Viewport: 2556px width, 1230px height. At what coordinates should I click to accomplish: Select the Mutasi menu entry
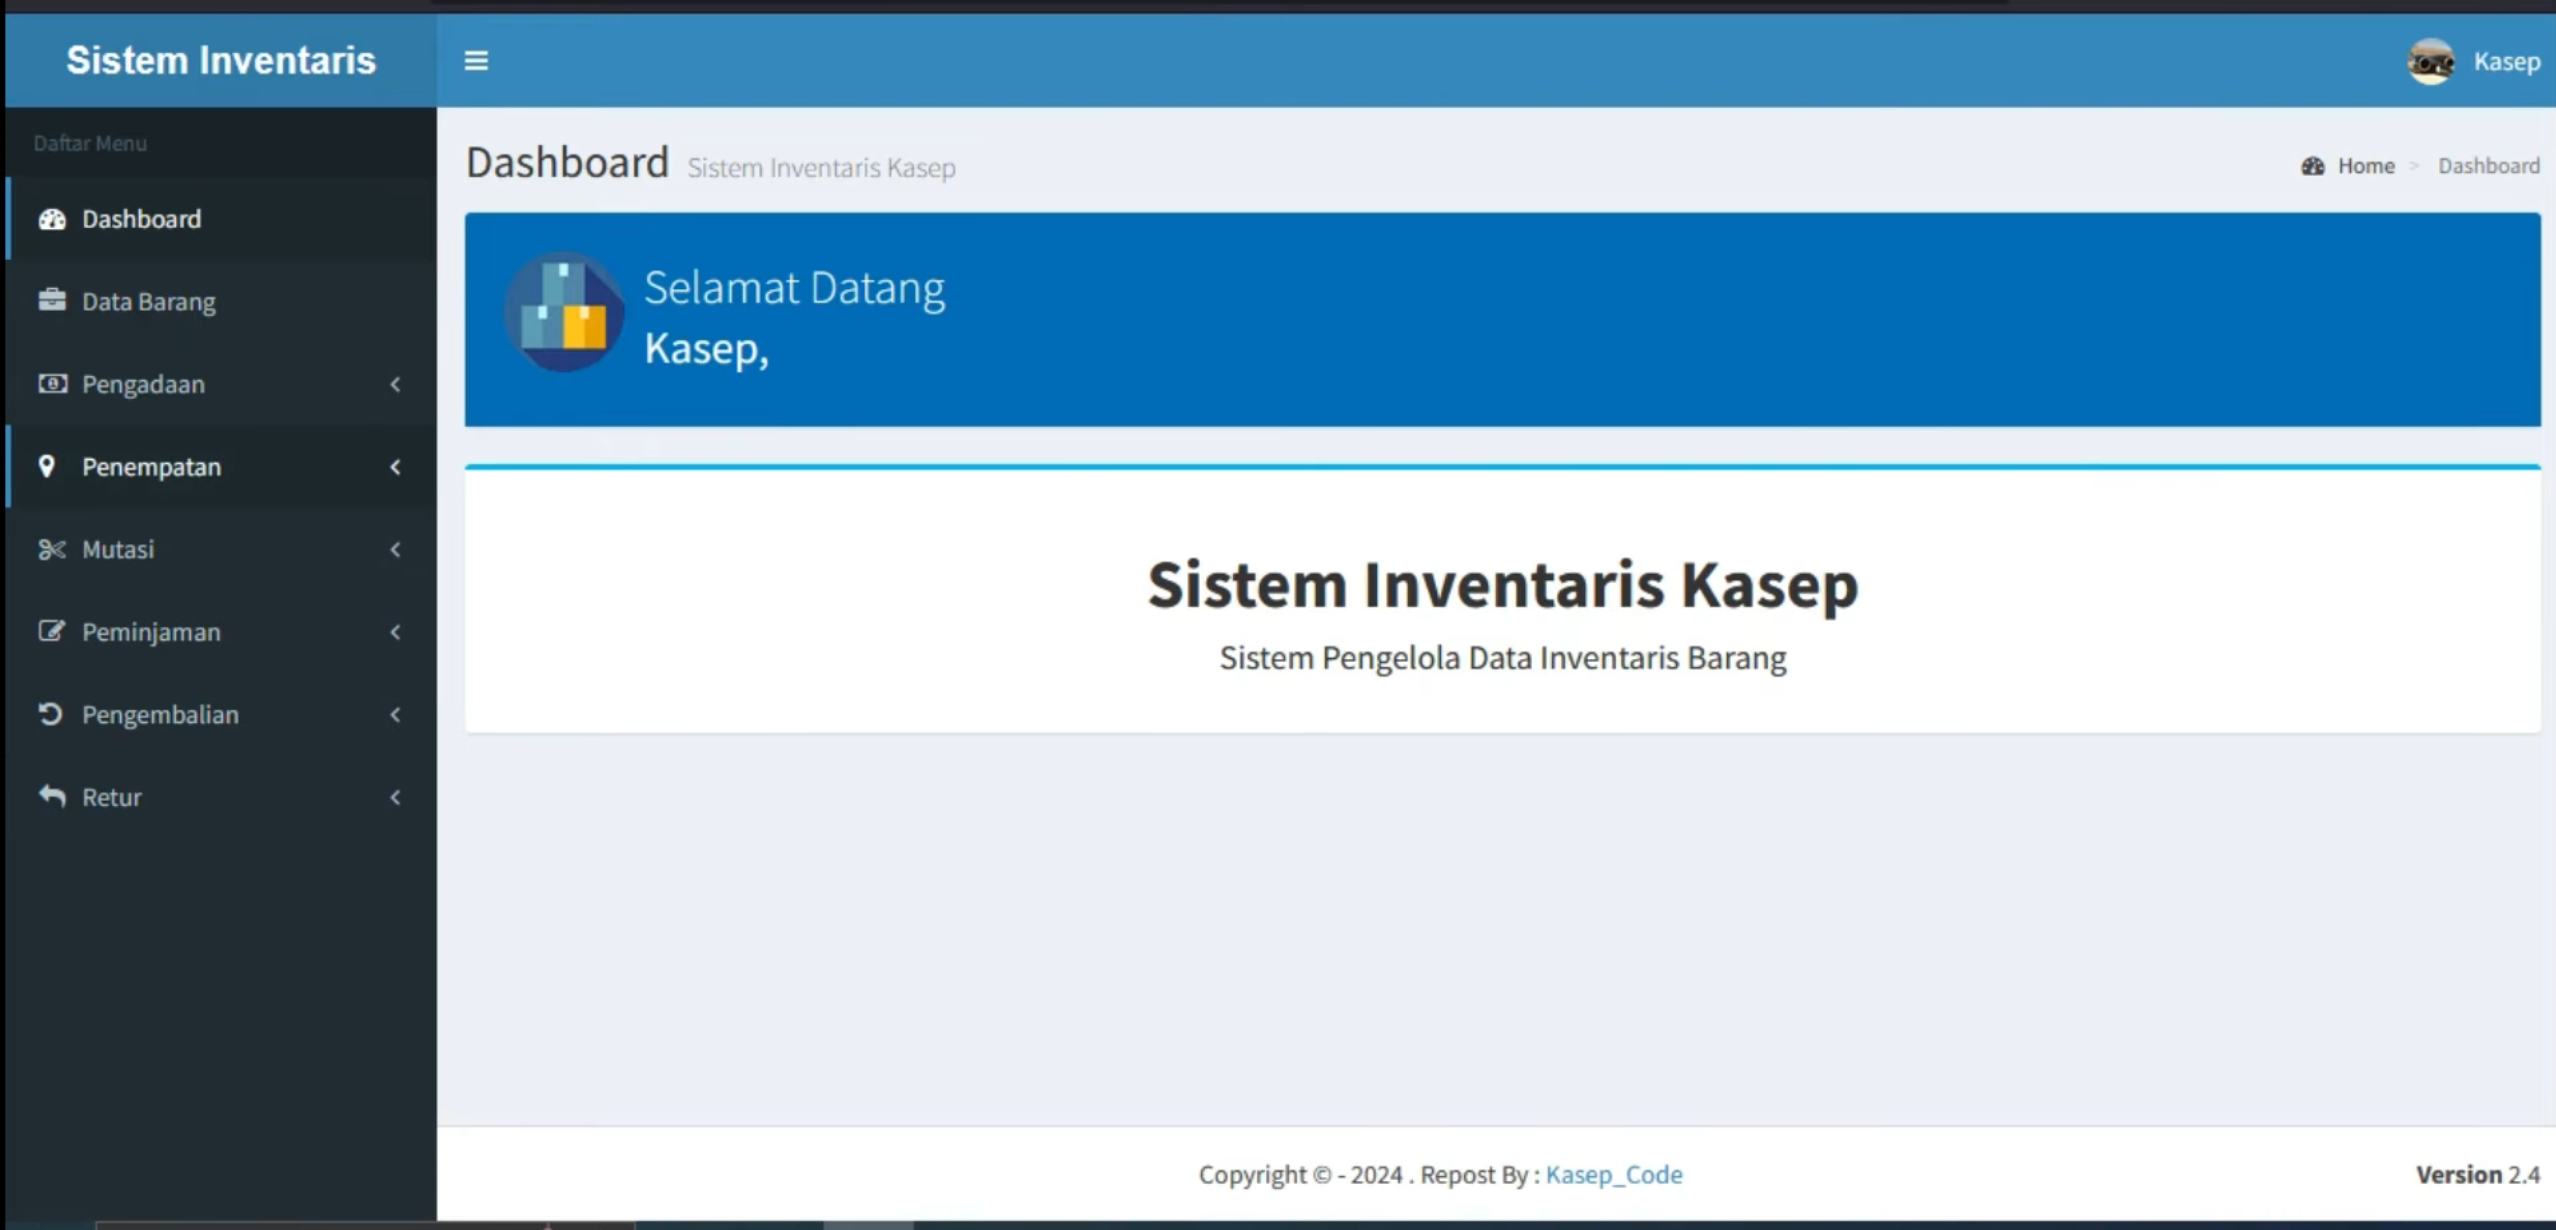click(221, 549)
